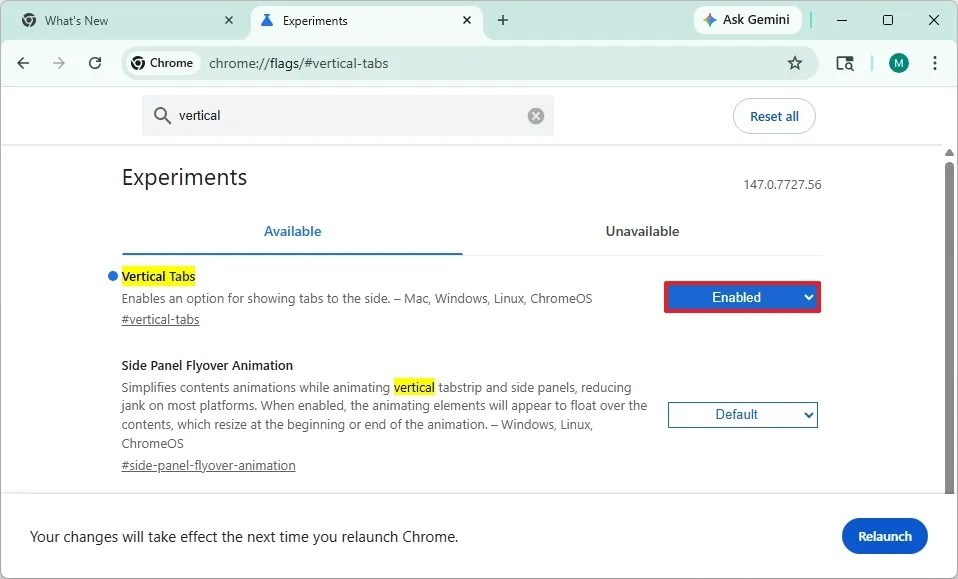Viewport: 958px width, 579px height.
Task: Click the Relaunch button
Action: pyautogui.click(x=884, y=536)
